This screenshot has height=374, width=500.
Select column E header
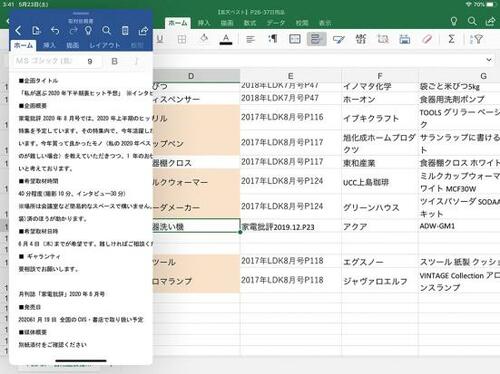click(291, 76)
